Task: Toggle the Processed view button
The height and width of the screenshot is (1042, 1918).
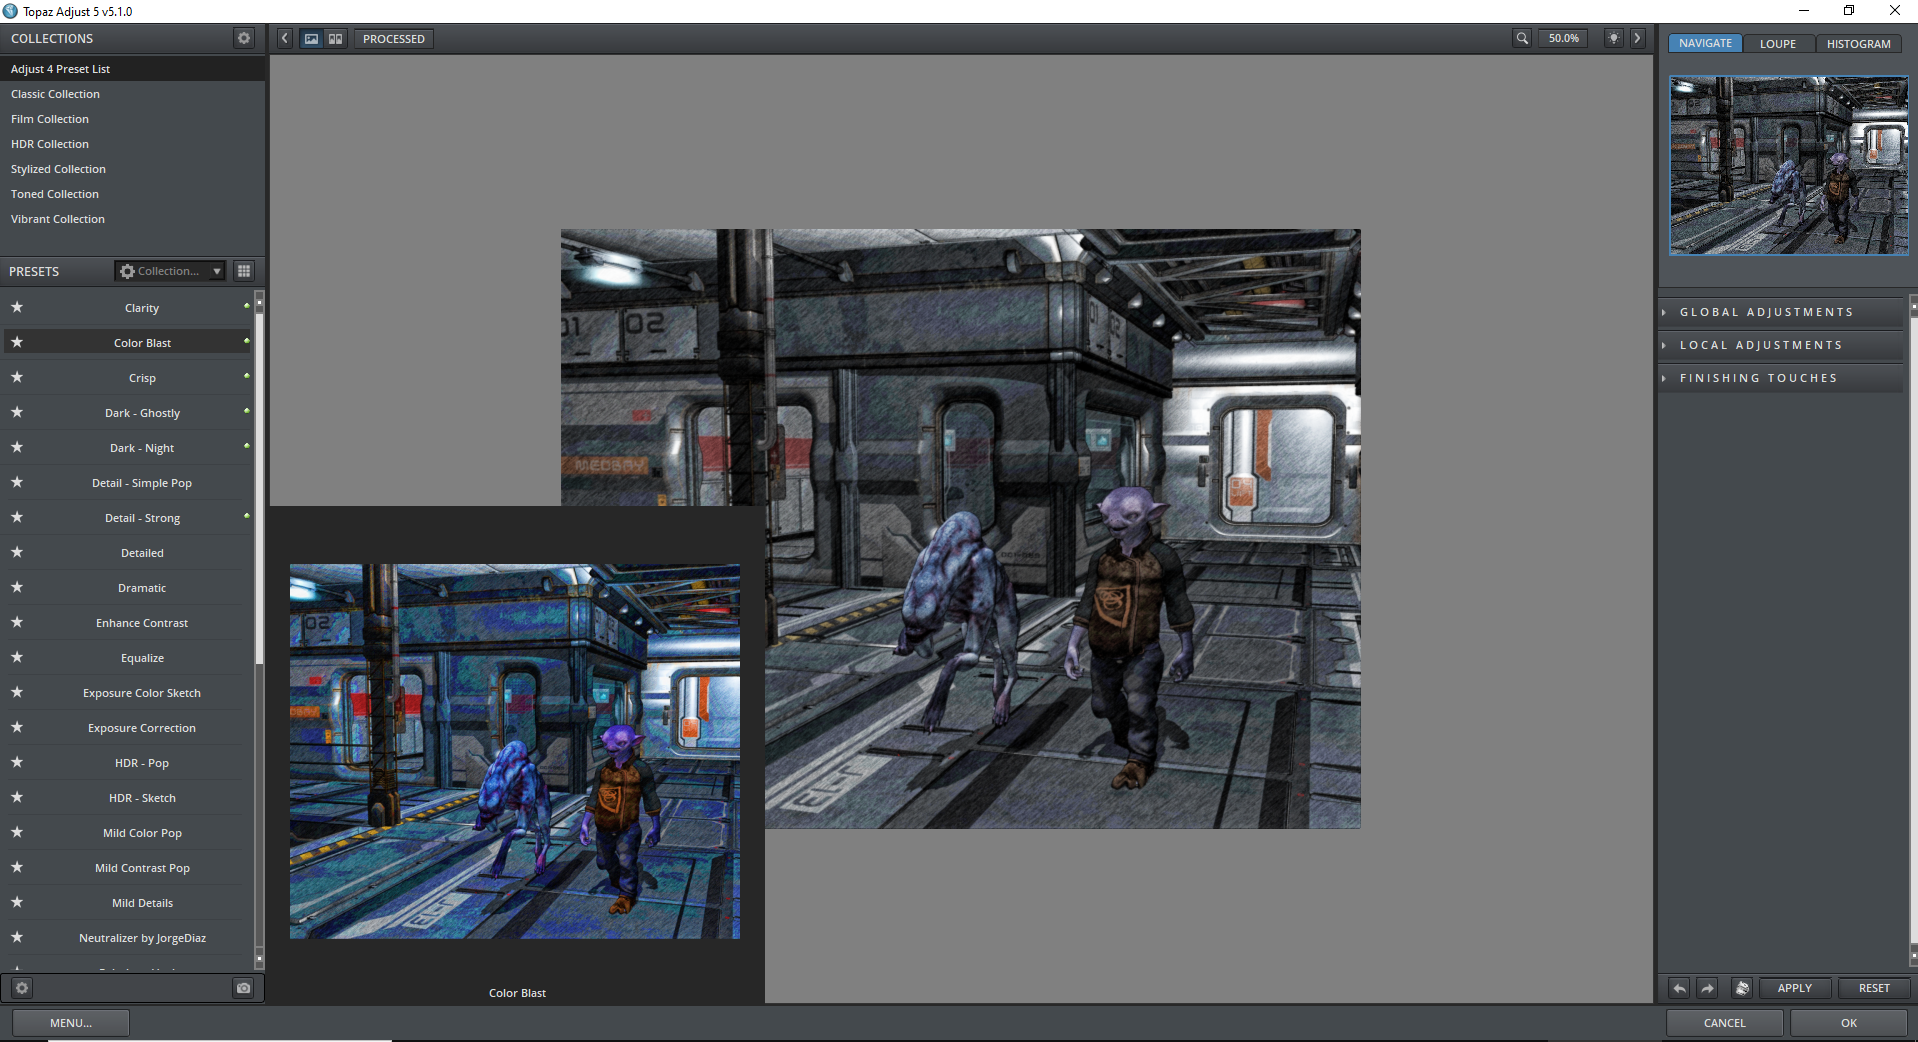Action: [x=393, y=39]
